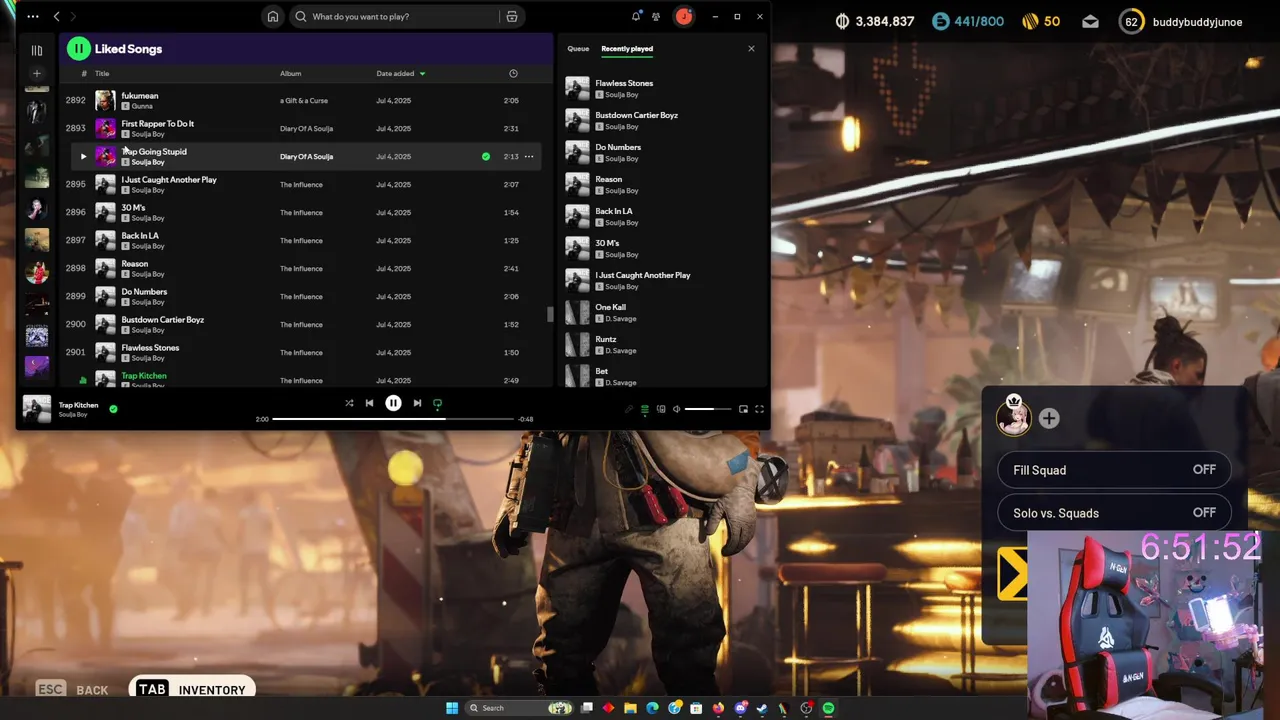Open Steam from the taskbar
This screenshot has height=720, width=1280.
coord(762,708)
